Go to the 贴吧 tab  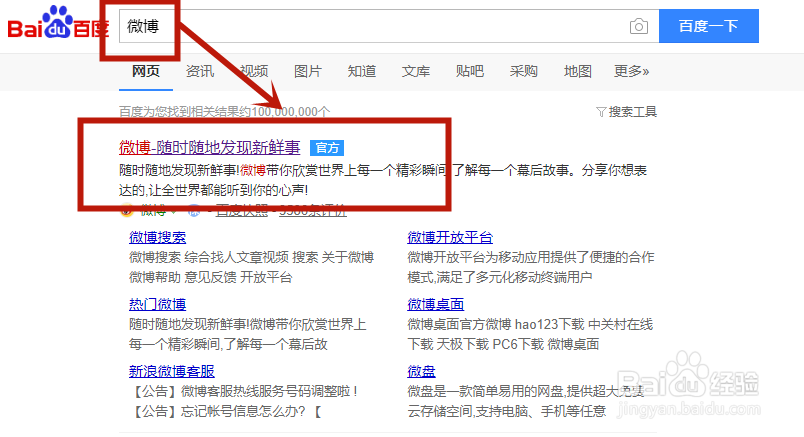click(470, 71)
